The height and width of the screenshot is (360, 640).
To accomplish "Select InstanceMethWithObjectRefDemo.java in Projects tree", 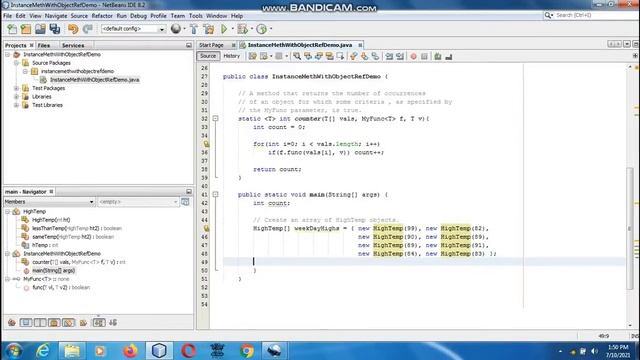I will click(95, 80).
